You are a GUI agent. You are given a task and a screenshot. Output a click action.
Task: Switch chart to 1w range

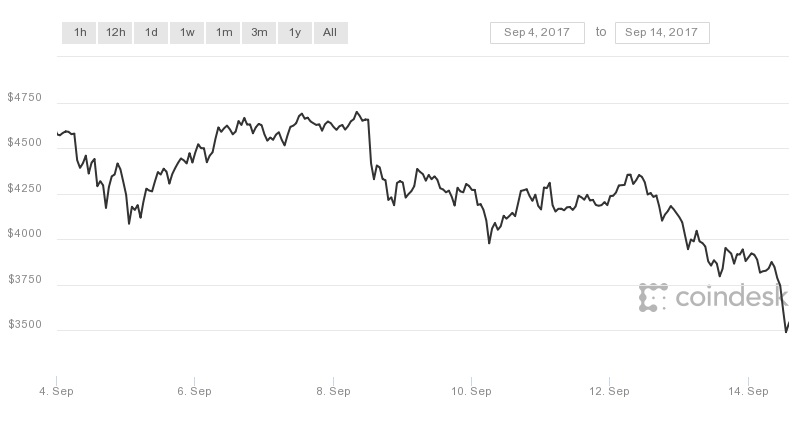point(187,33)
